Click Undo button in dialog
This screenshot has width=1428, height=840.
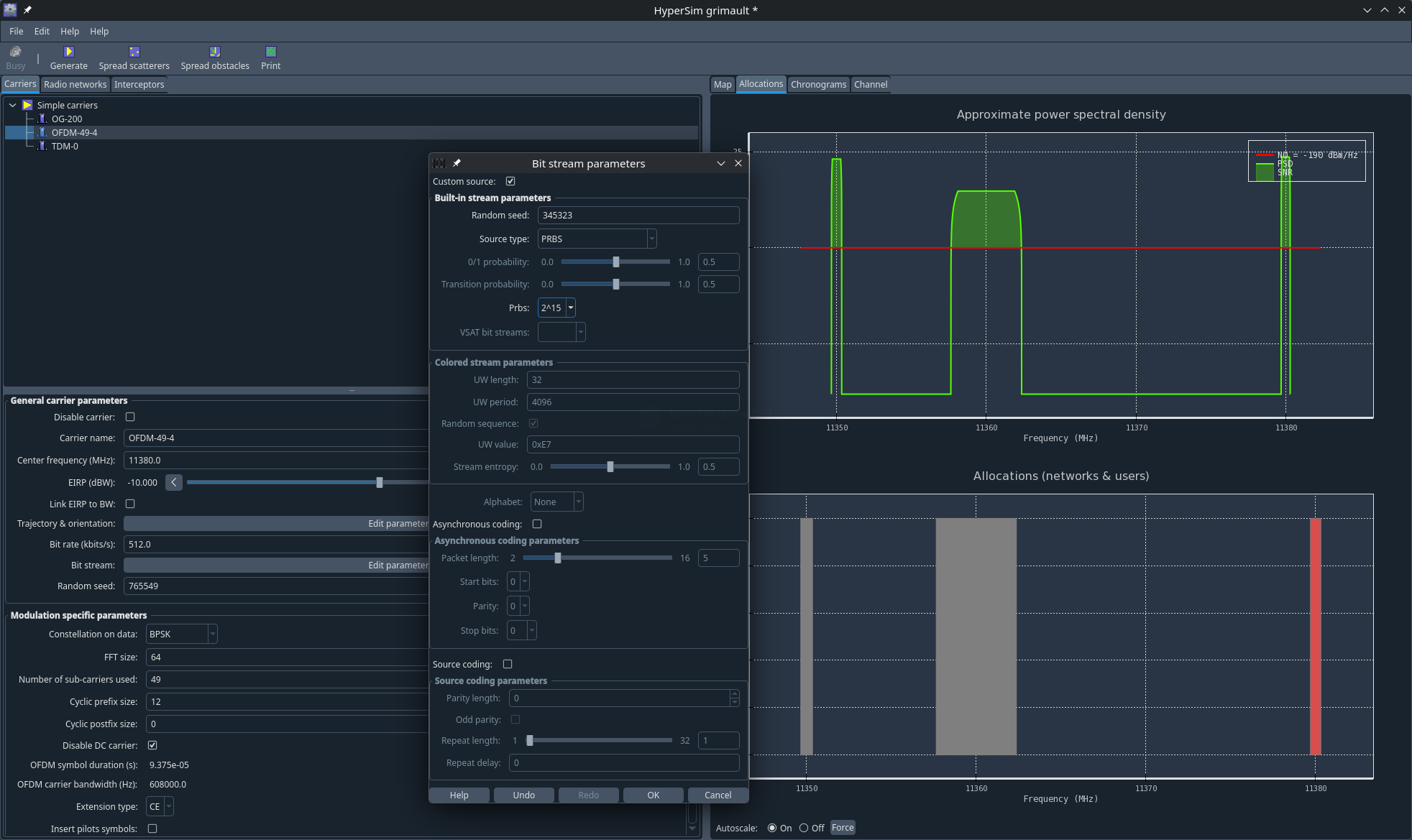point(524,795)
